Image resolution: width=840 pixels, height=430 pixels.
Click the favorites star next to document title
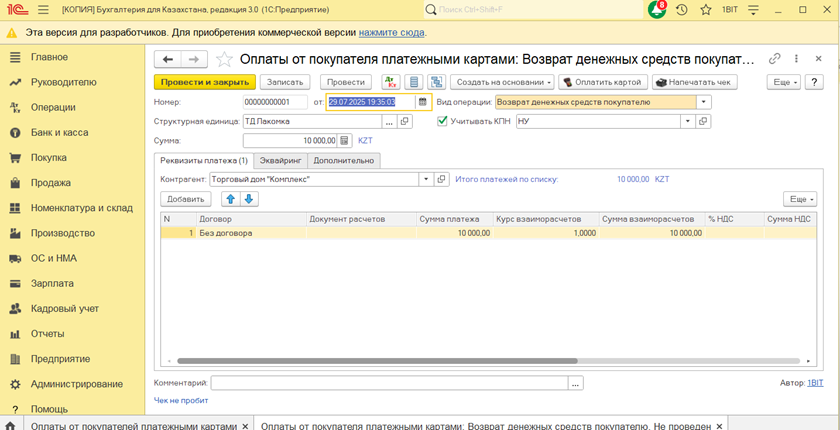(x=224, y=59)
